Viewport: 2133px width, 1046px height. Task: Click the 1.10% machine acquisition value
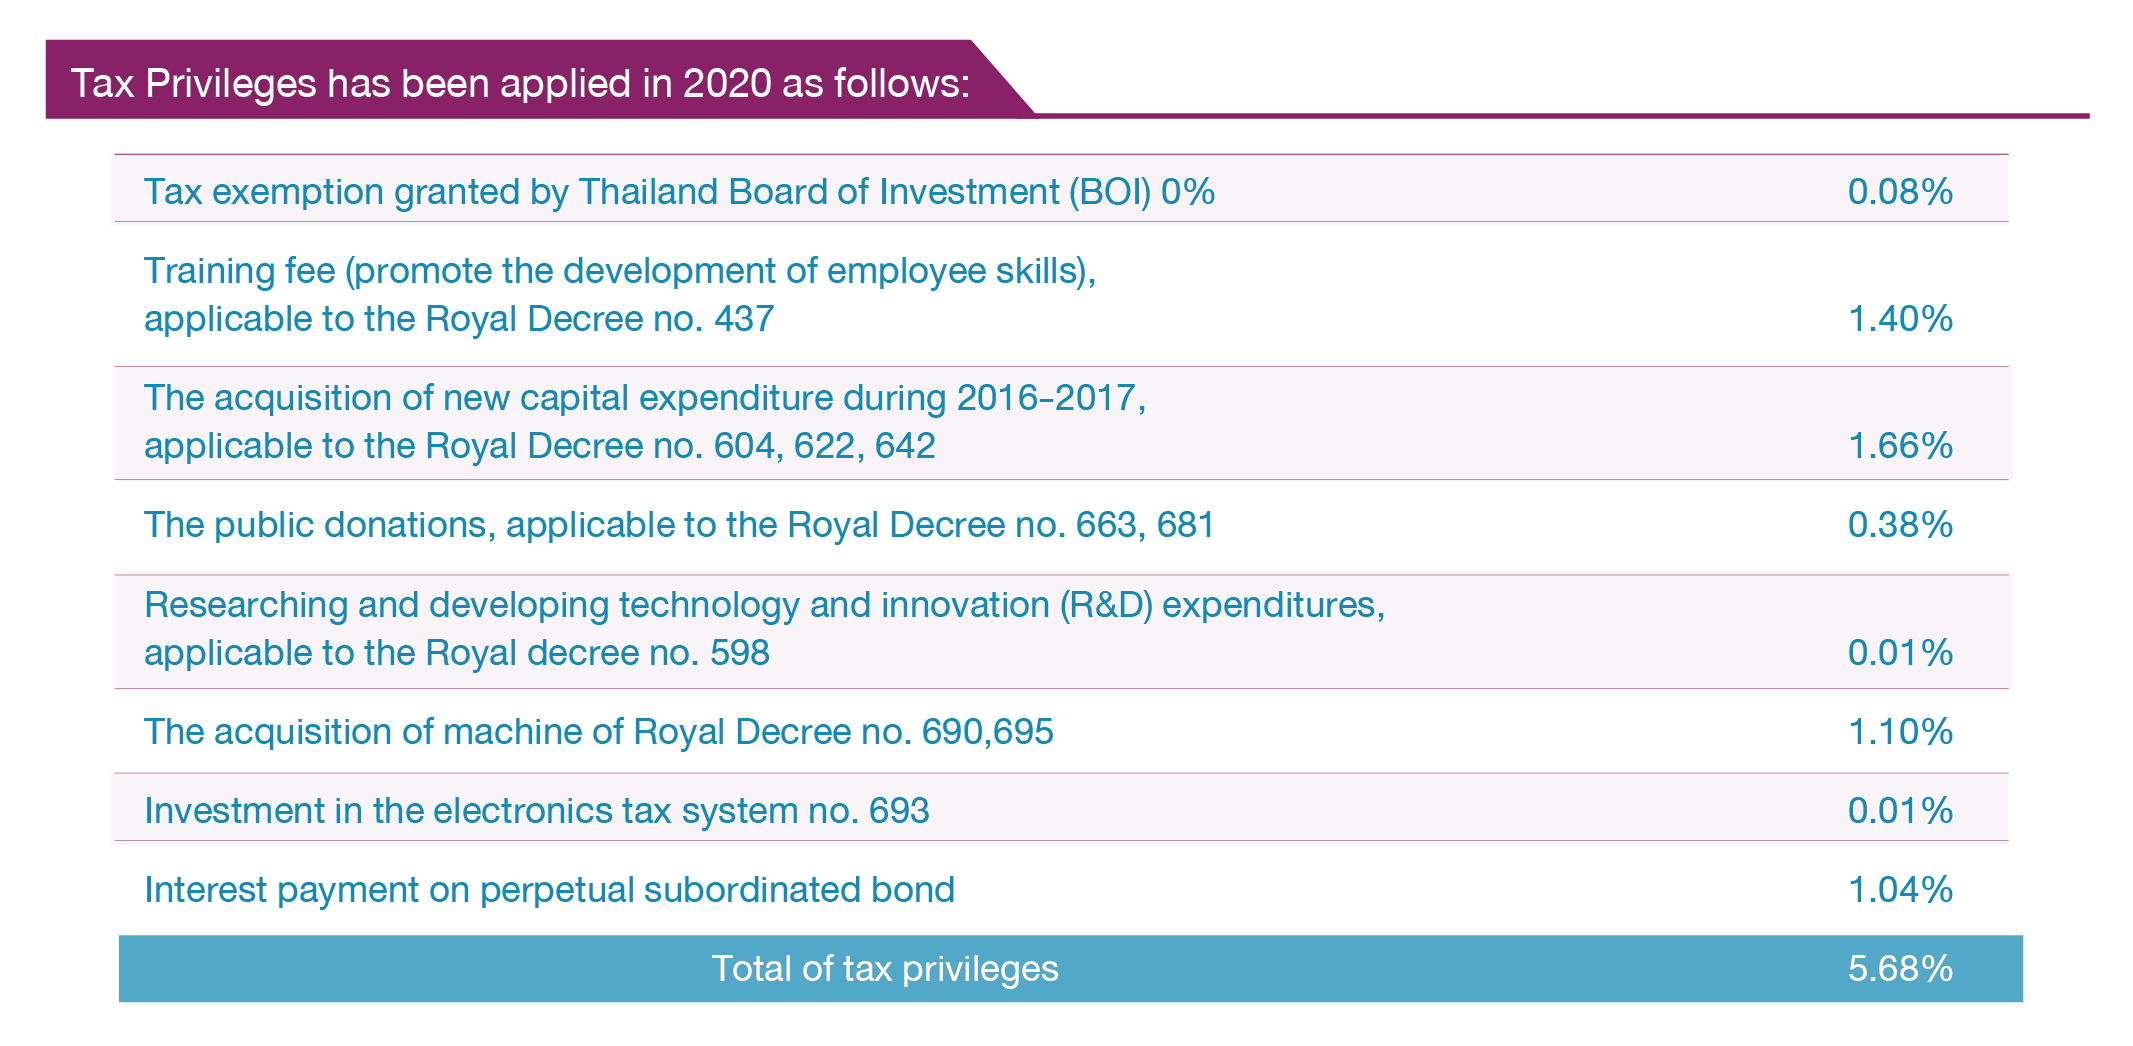coord(1900,731)
